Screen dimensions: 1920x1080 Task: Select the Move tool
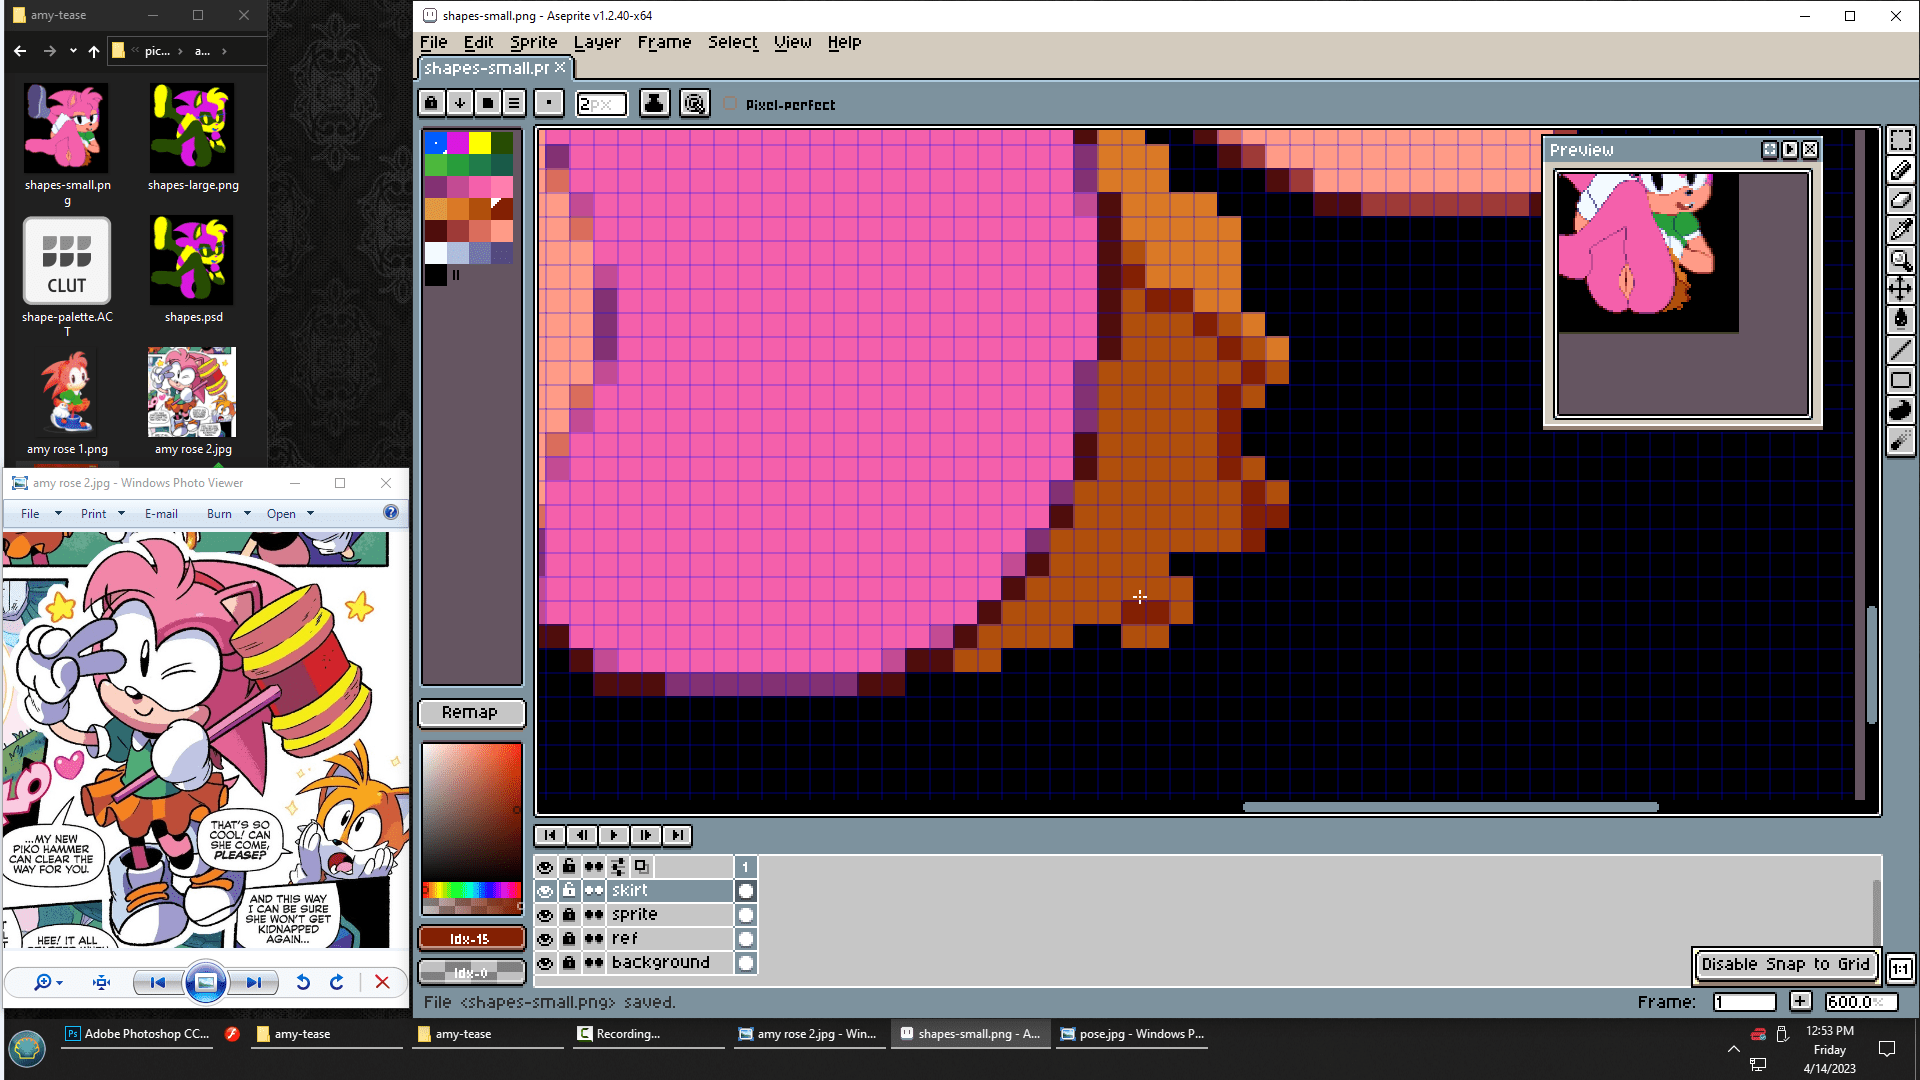[x=1900, y=290]
